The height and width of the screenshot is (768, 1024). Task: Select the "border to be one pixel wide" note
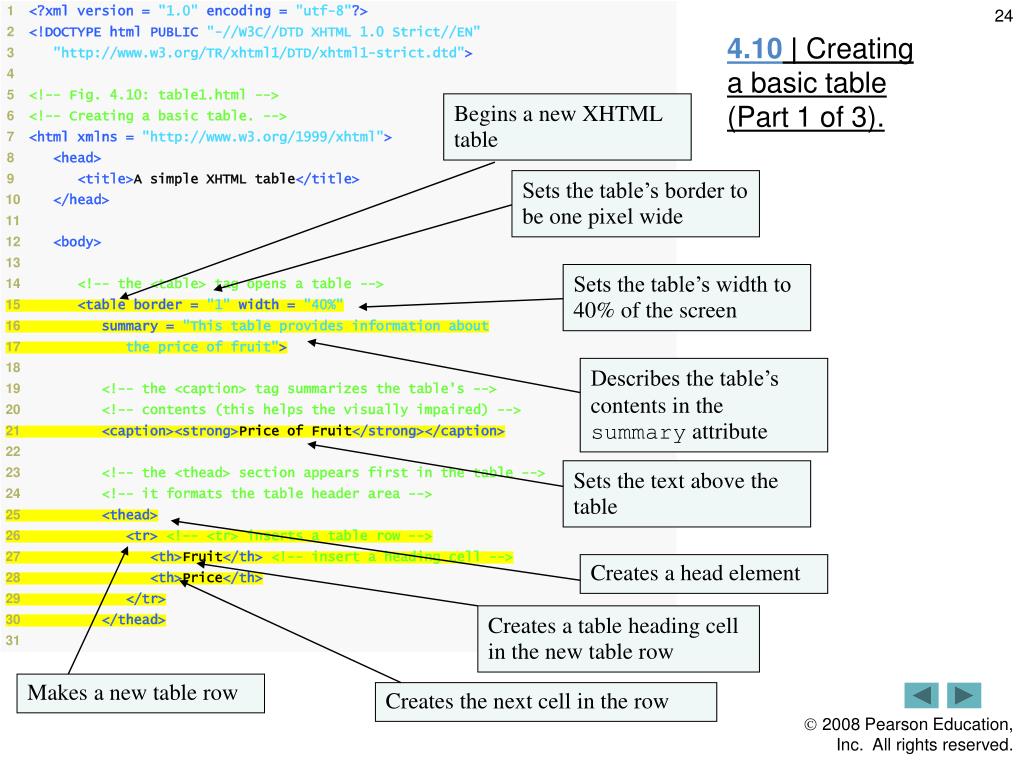pyautogui.click(x=635, y=204)
